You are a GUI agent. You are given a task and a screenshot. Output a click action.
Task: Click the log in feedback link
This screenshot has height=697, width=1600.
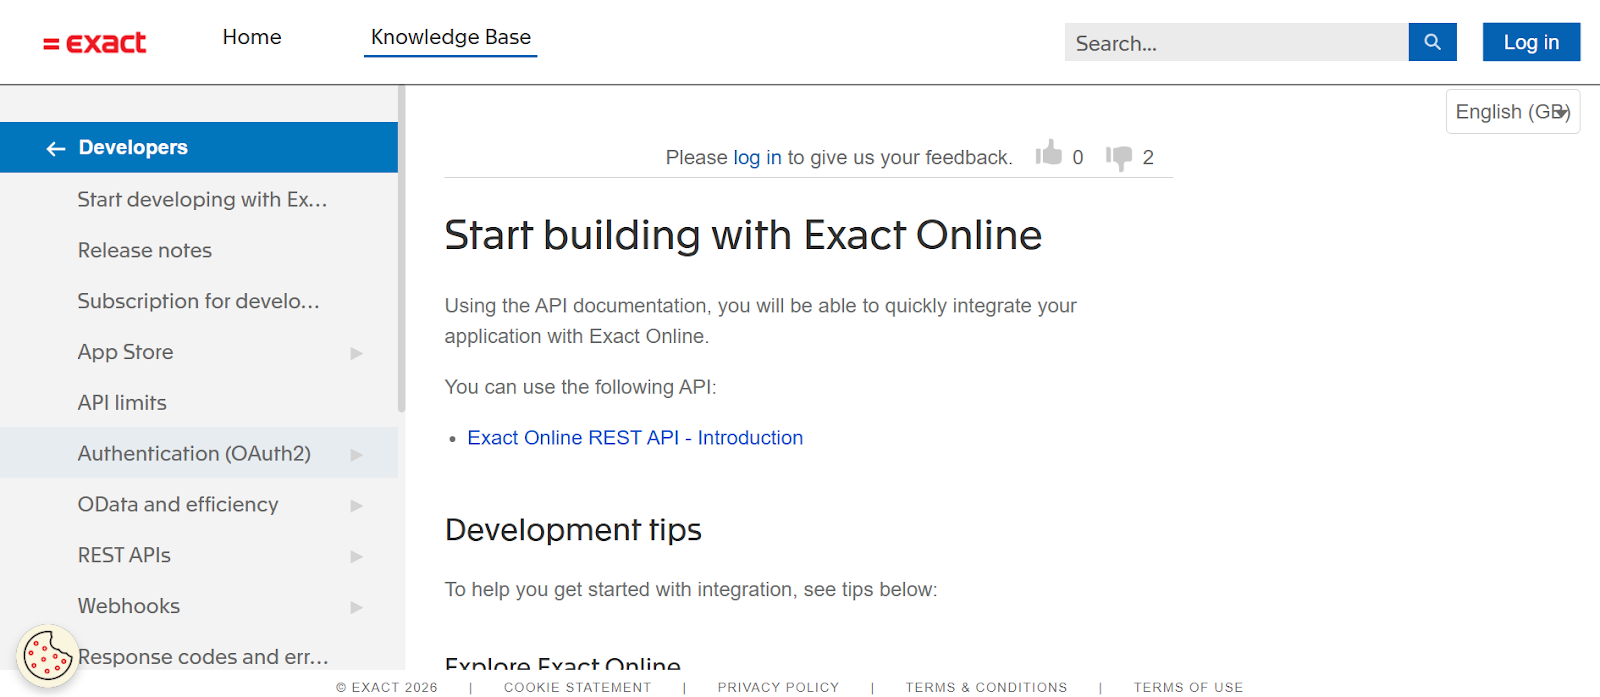pos(757,157)
